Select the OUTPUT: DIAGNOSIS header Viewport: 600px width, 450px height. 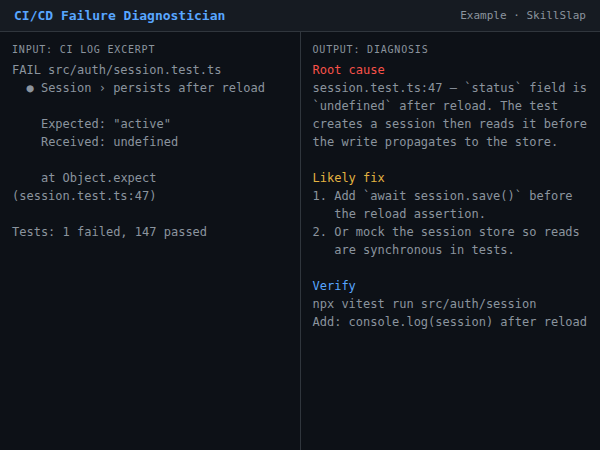370,49
